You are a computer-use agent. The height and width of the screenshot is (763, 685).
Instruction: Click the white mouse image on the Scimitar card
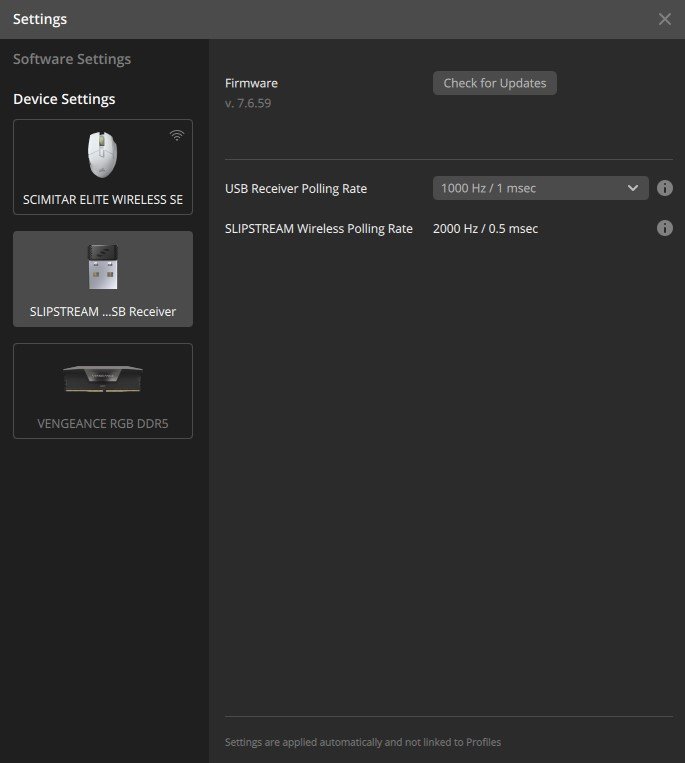(102, 155)
